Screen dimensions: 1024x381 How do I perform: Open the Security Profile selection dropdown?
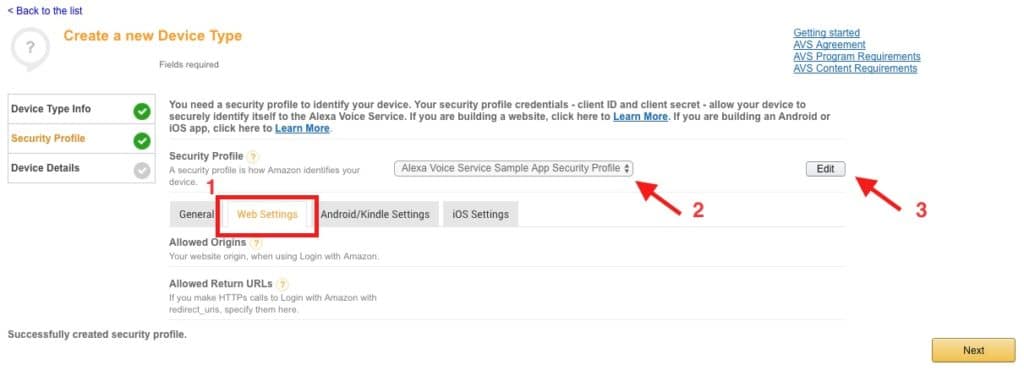coord(513,169)
